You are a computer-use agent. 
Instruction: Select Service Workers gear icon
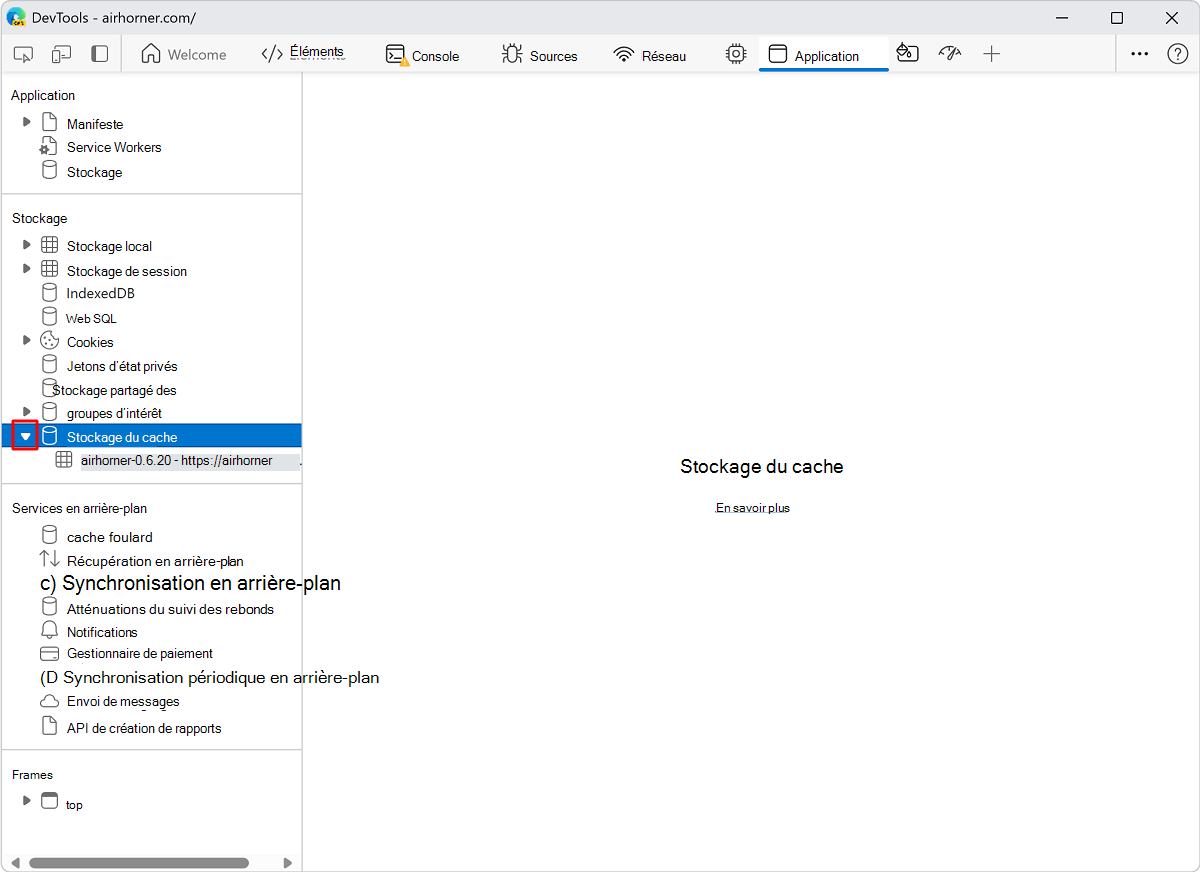coord(49,147)
